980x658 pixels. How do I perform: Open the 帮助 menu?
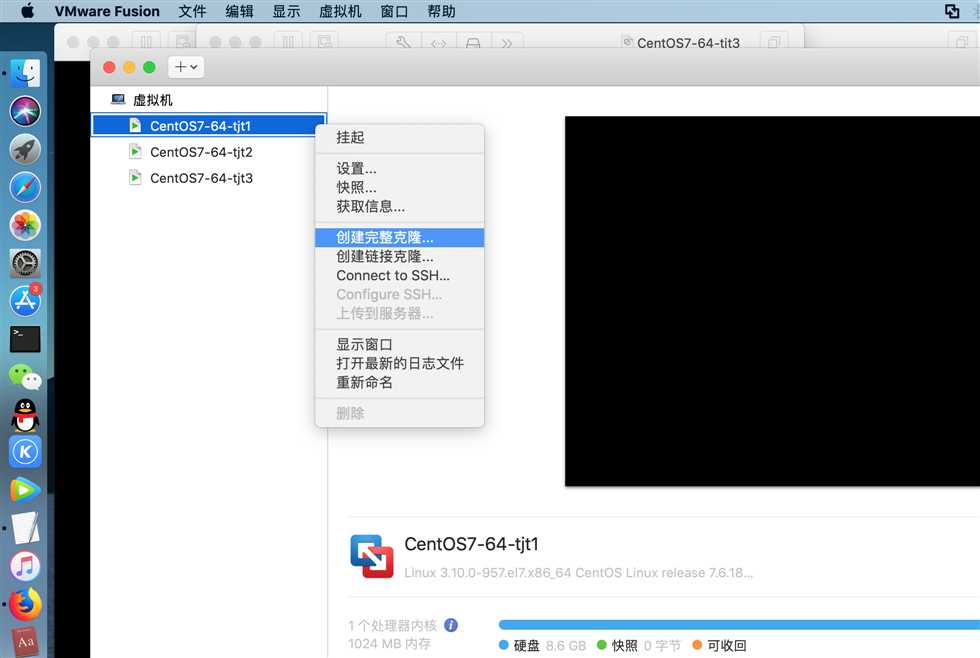click(x=441, y=11)
